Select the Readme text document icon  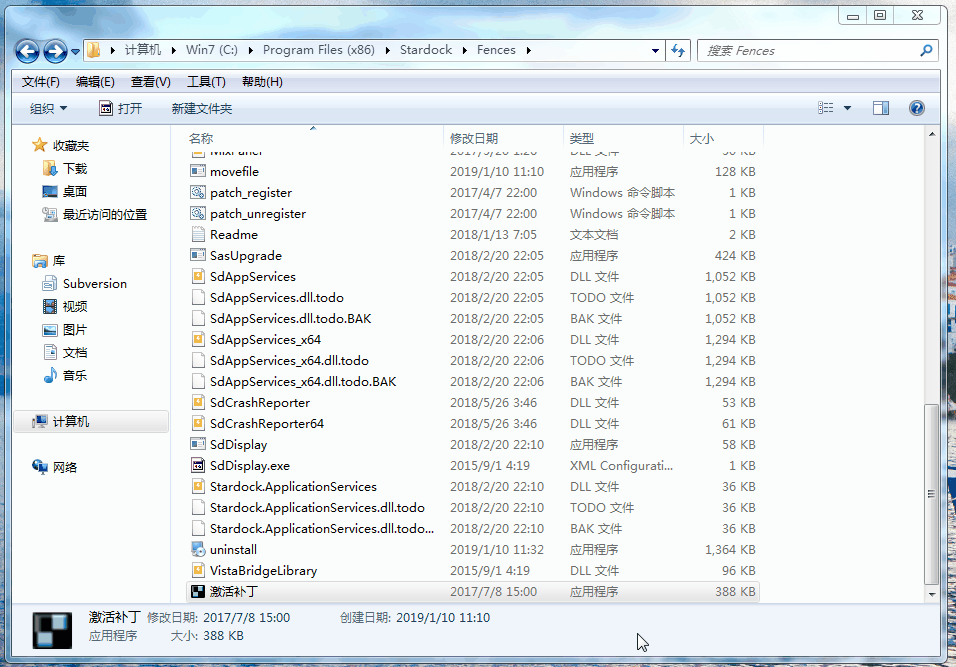click(198, 235)
